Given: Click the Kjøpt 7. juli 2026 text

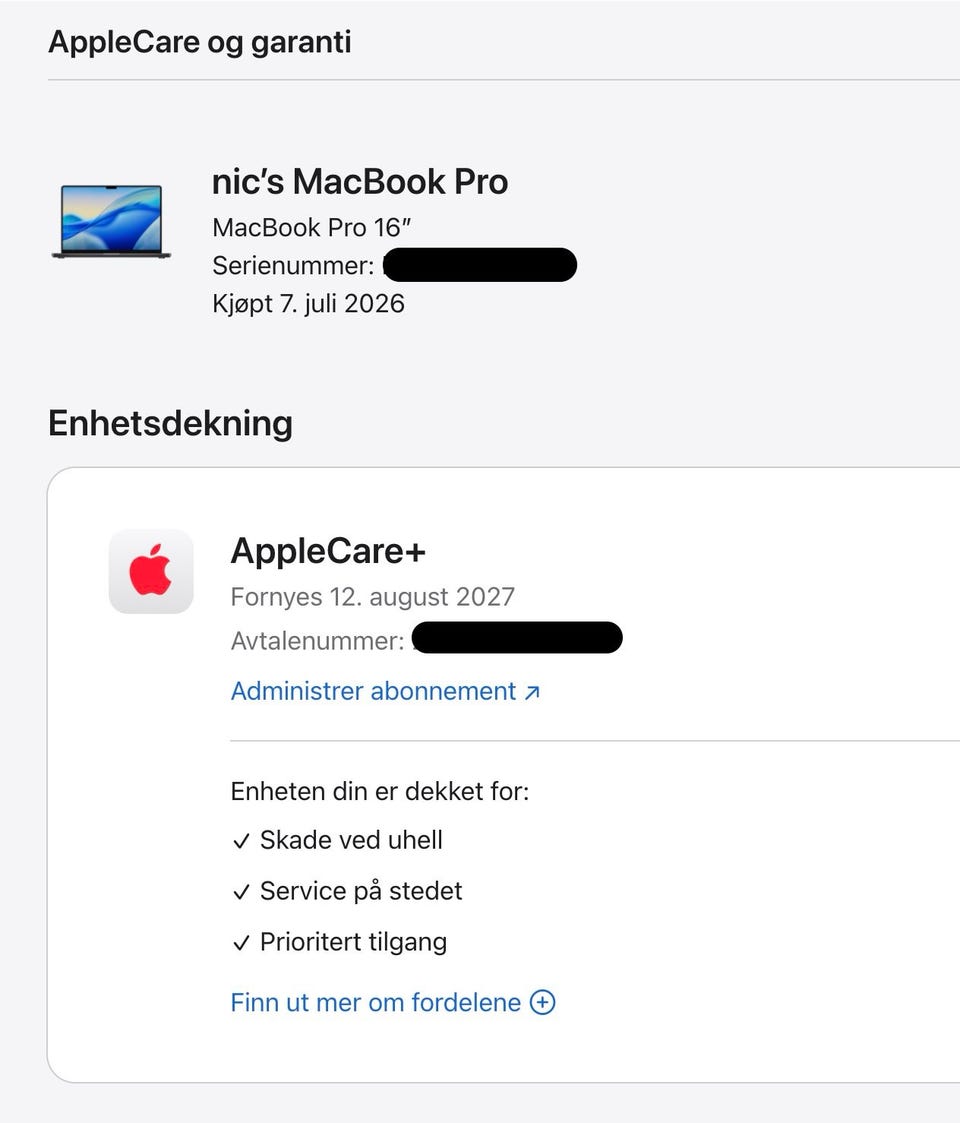Looking at the screenshot, I should click(x=308, y=304).
